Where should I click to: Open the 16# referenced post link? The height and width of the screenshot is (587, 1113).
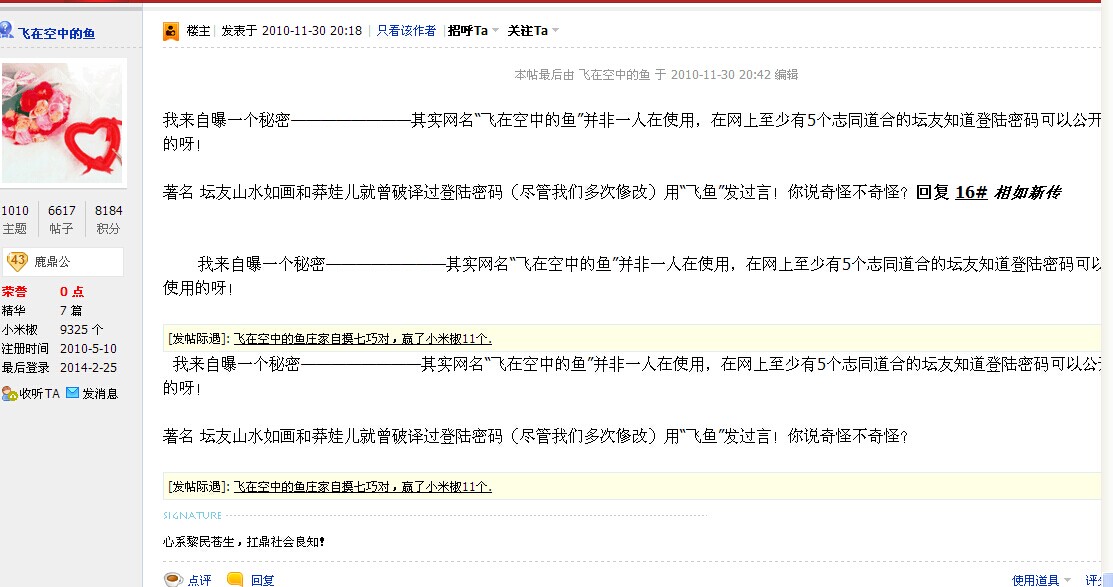pos(971,192)
